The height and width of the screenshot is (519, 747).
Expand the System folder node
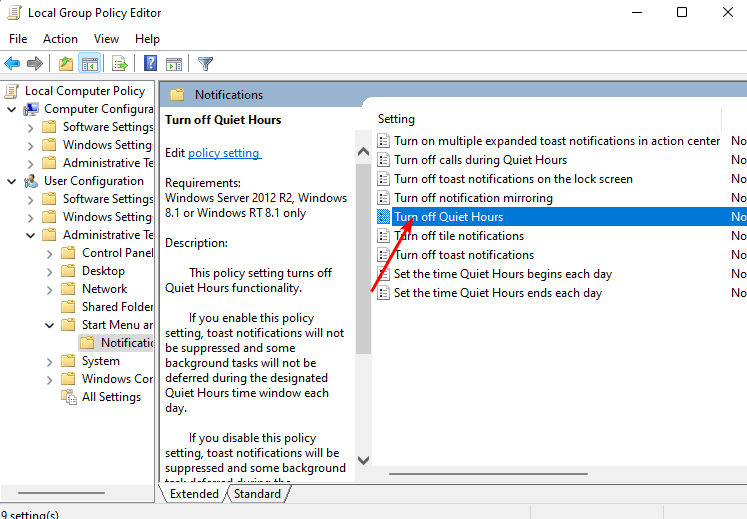point(50,362)
